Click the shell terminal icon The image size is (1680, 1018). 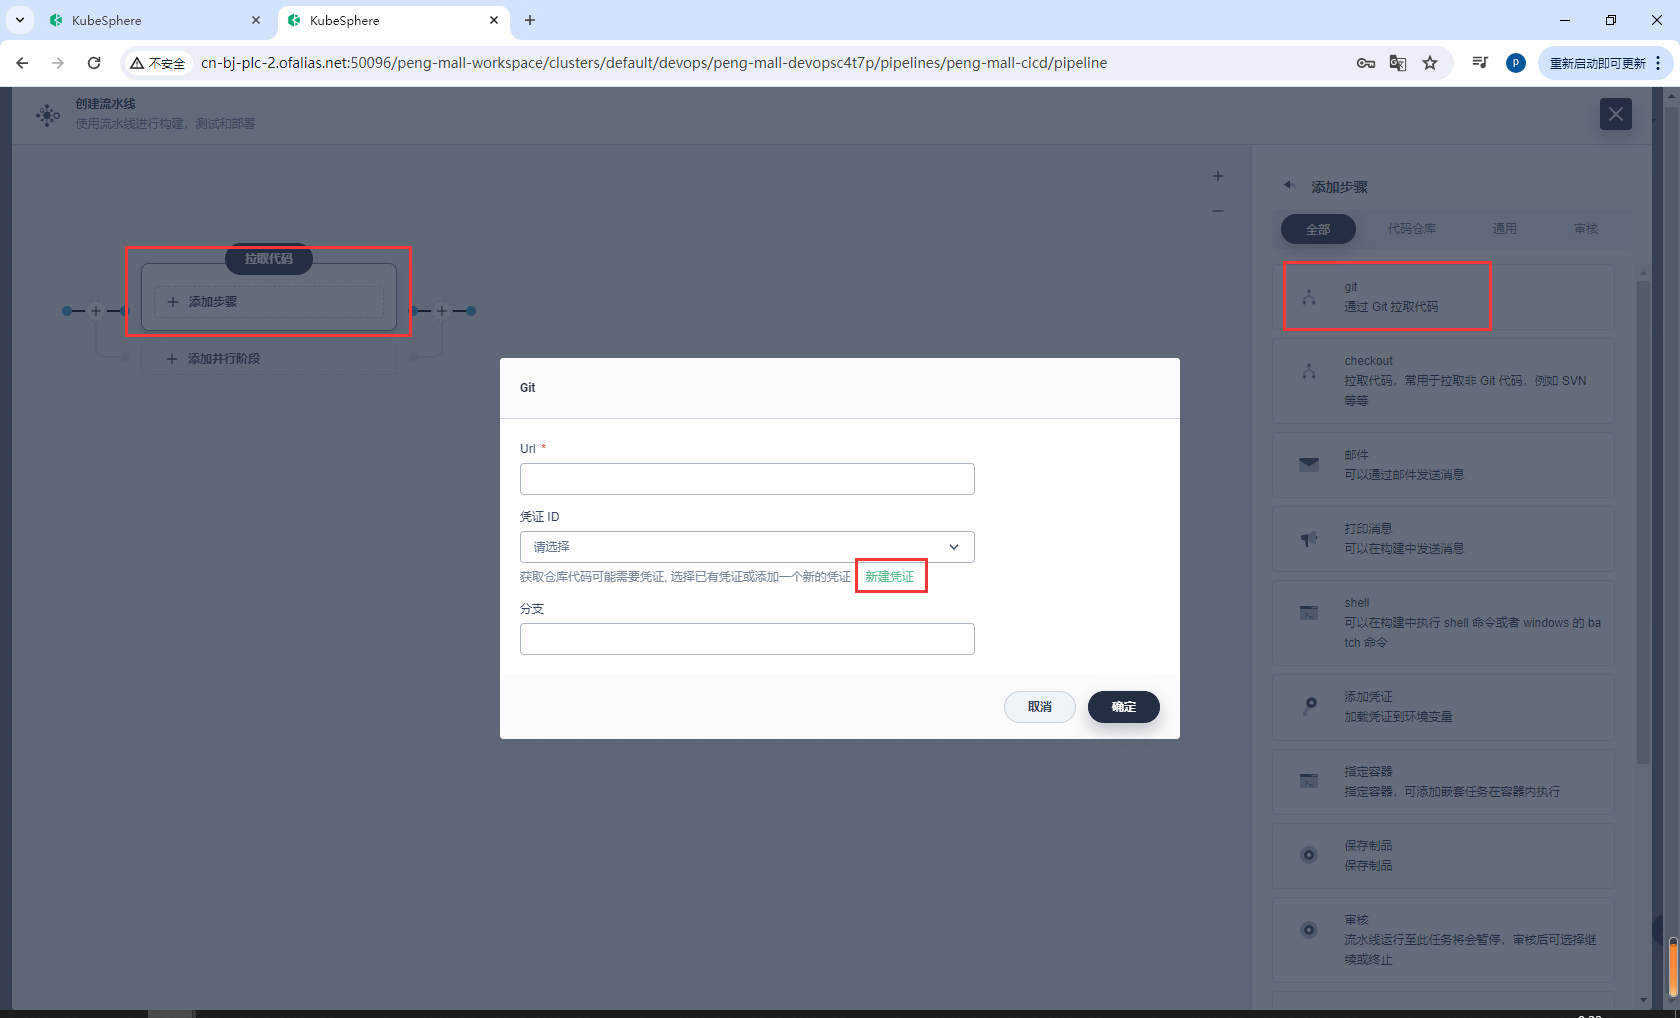coord(1309,612)
